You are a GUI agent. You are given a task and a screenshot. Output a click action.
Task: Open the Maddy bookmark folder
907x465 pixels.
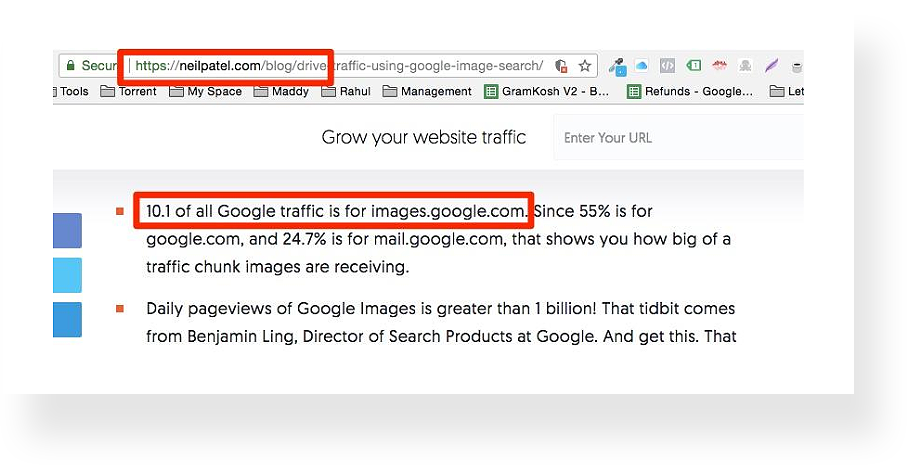[x=281, y=91]
